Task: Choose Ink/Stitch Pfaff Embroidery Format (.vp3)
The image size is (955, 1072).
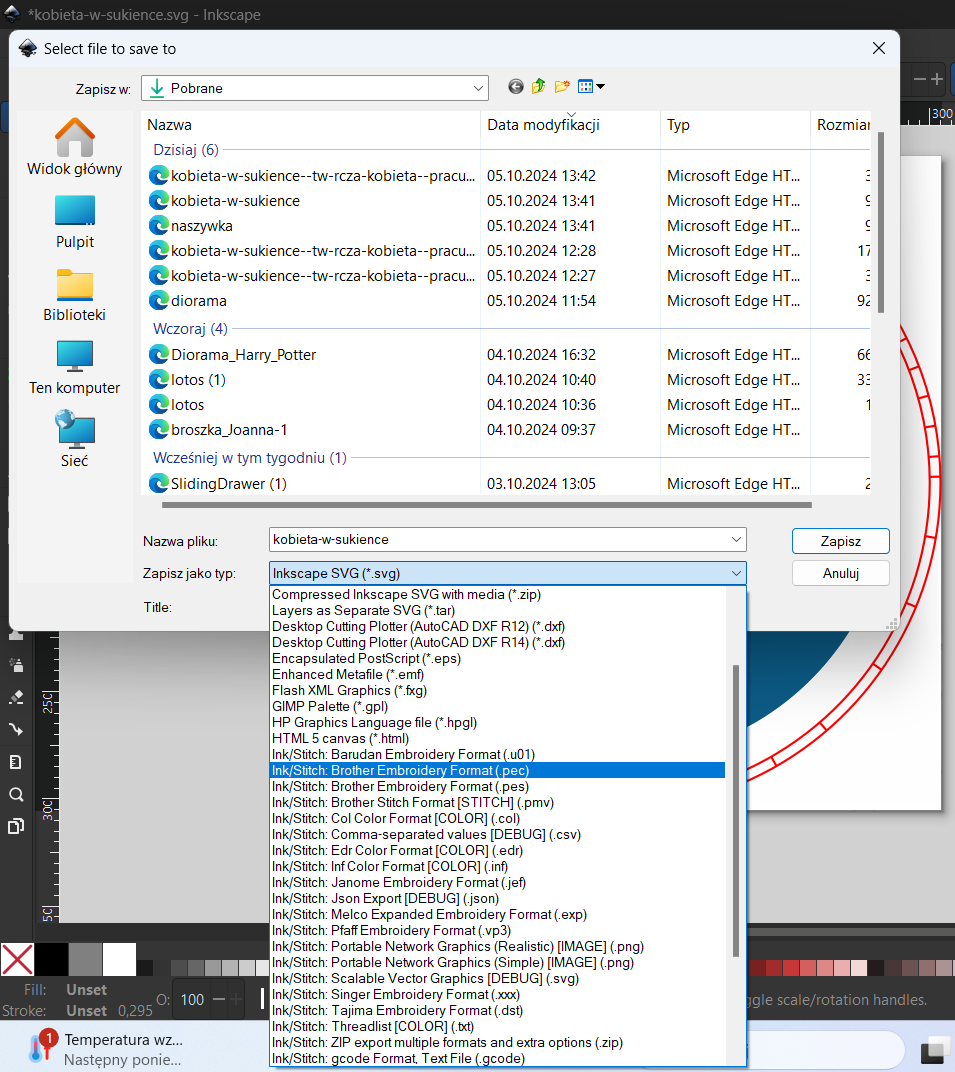Action: tap(498, 930)
